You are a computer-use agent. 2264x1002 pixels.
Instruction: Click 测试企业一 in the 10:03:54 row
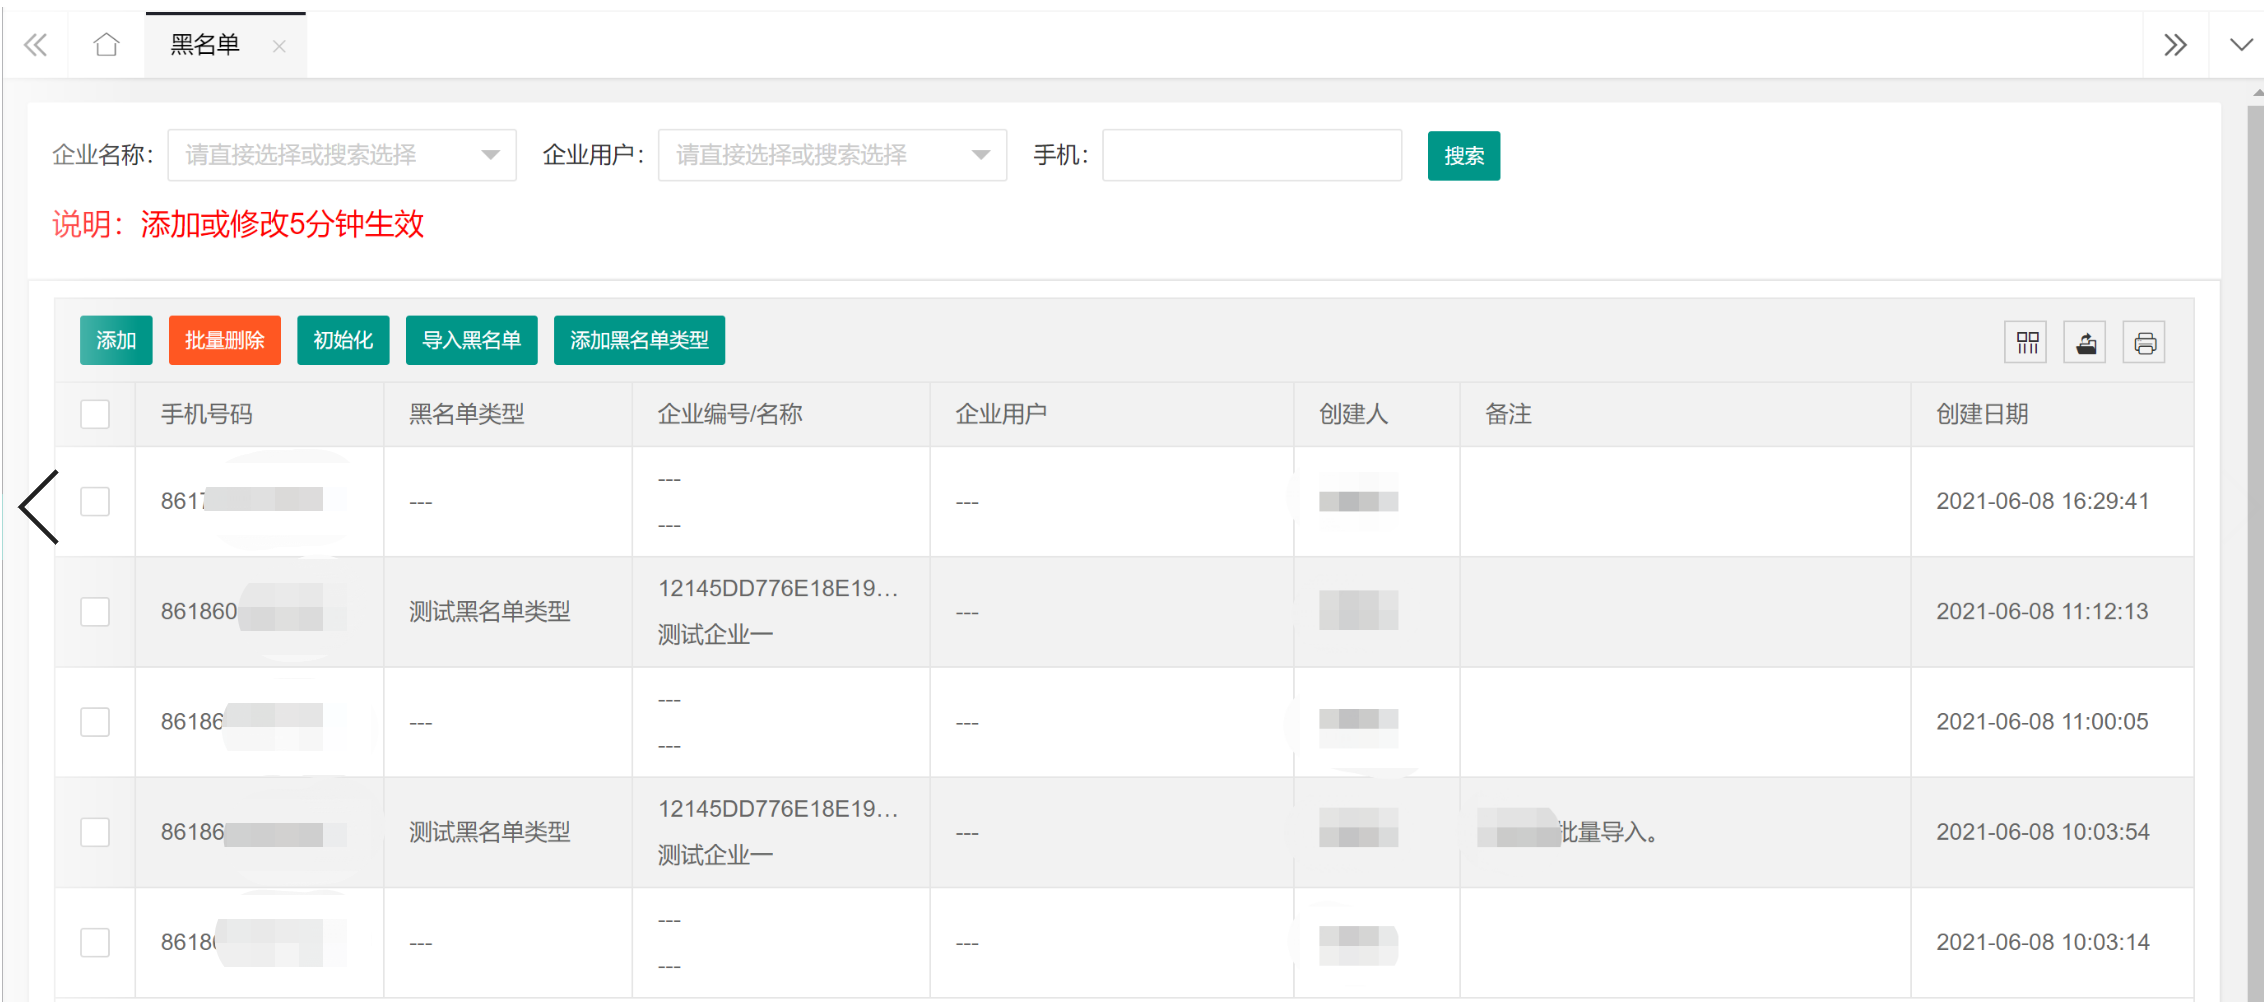pyautogui.click(x=715, y=855)
